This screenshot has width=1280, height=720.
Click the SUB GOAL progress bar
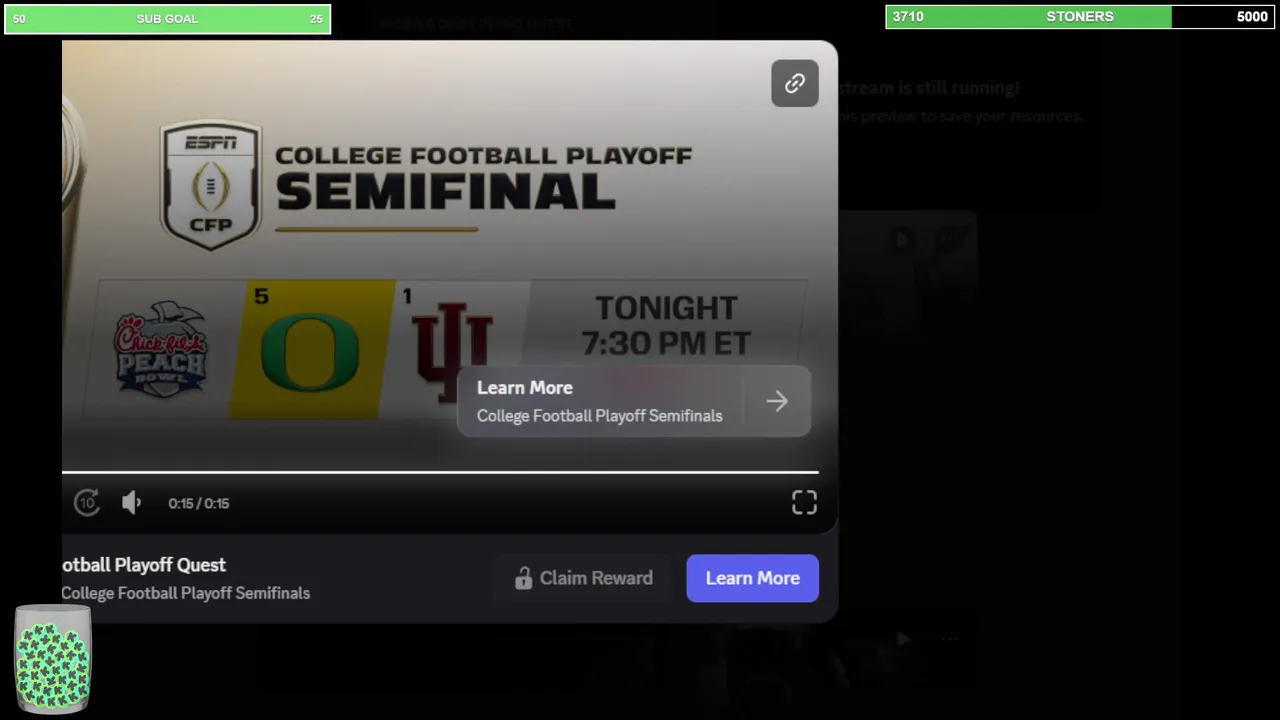[167, 18]
